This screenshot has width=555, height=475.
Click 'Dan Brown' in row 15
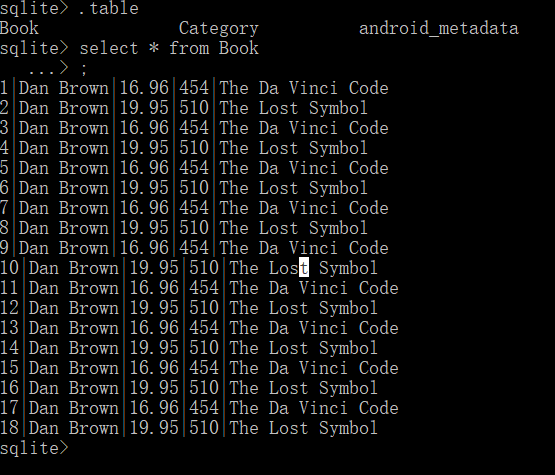74,368
